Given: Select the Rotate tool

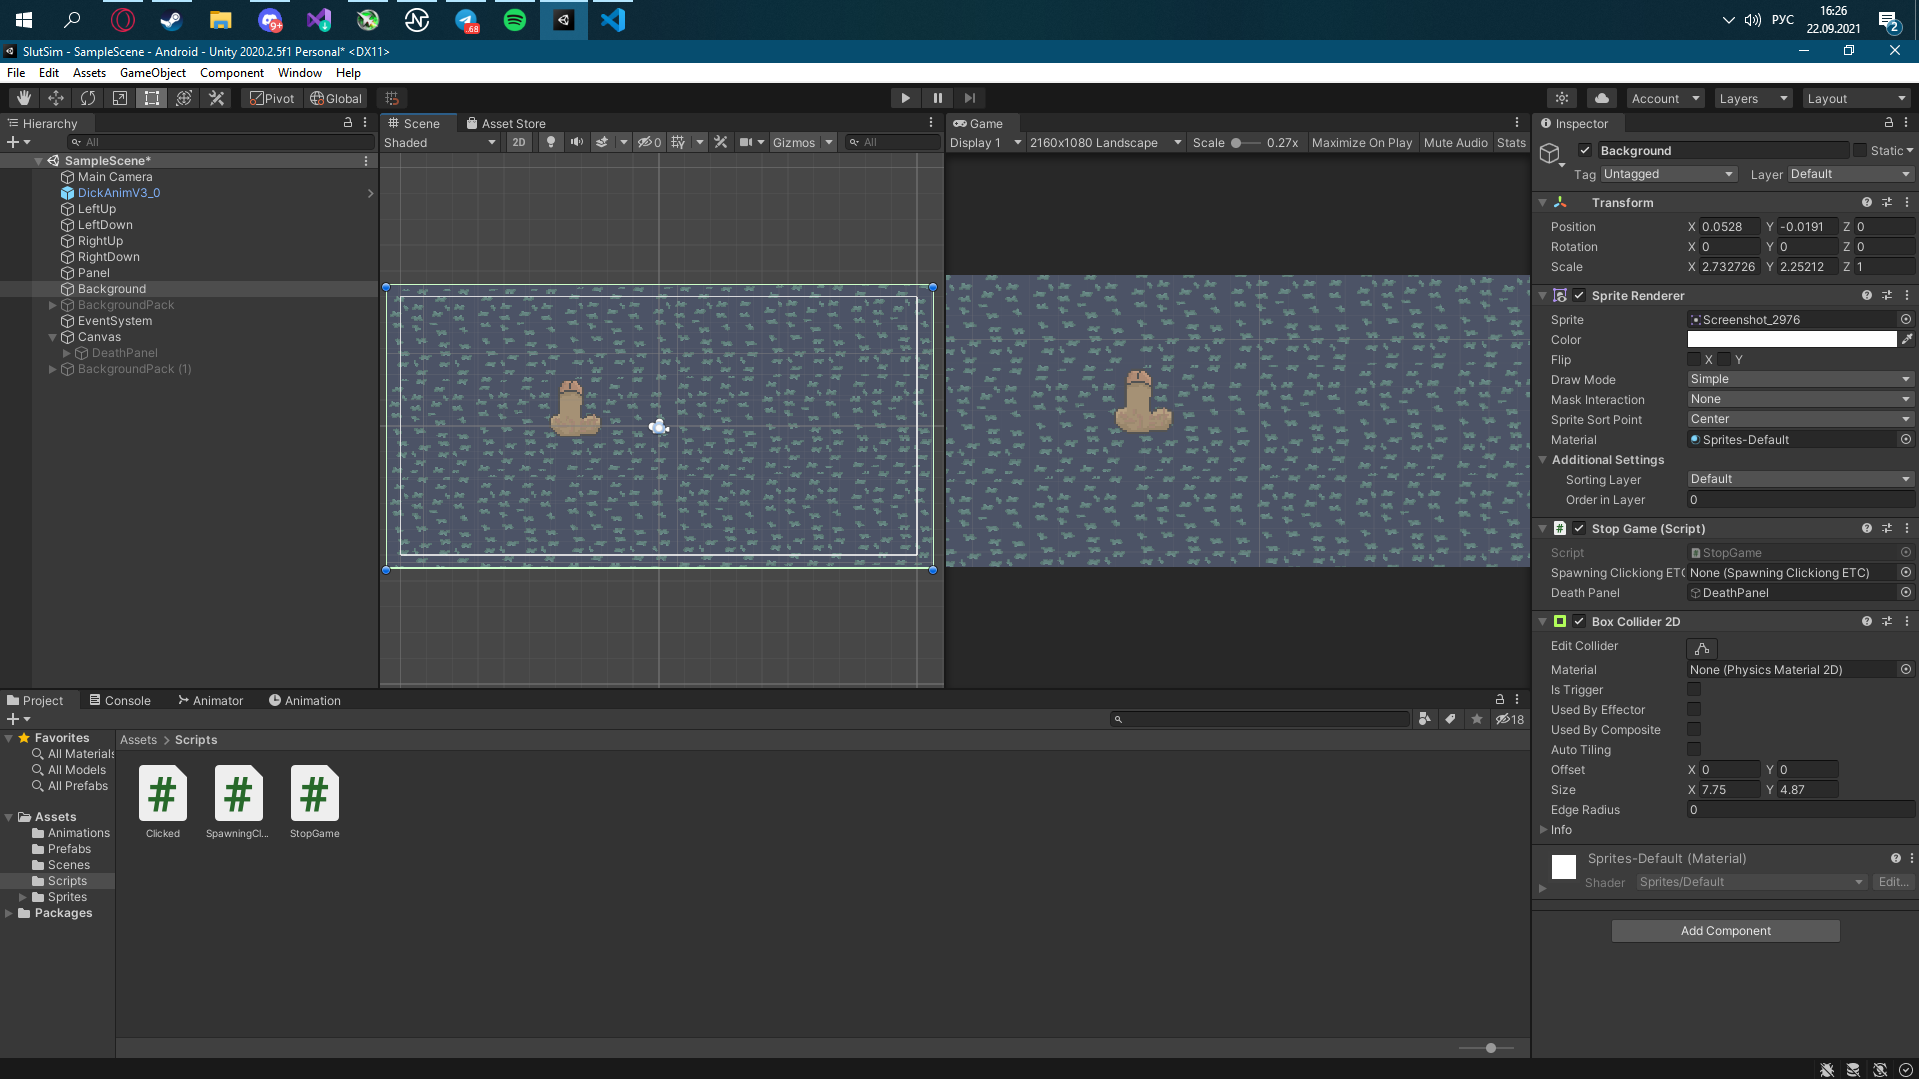Looking at the screenshot, I should [x=88, y=98].
